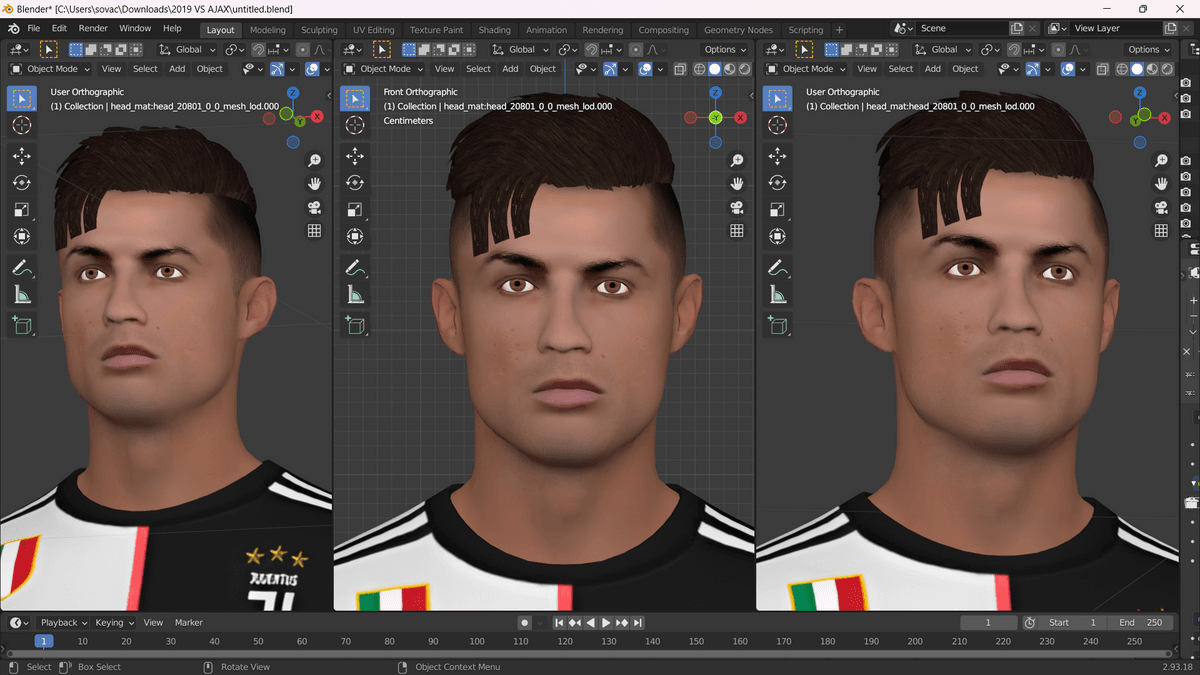Select the Cursor tool in the middle viewport

click(x=354, y=125)
